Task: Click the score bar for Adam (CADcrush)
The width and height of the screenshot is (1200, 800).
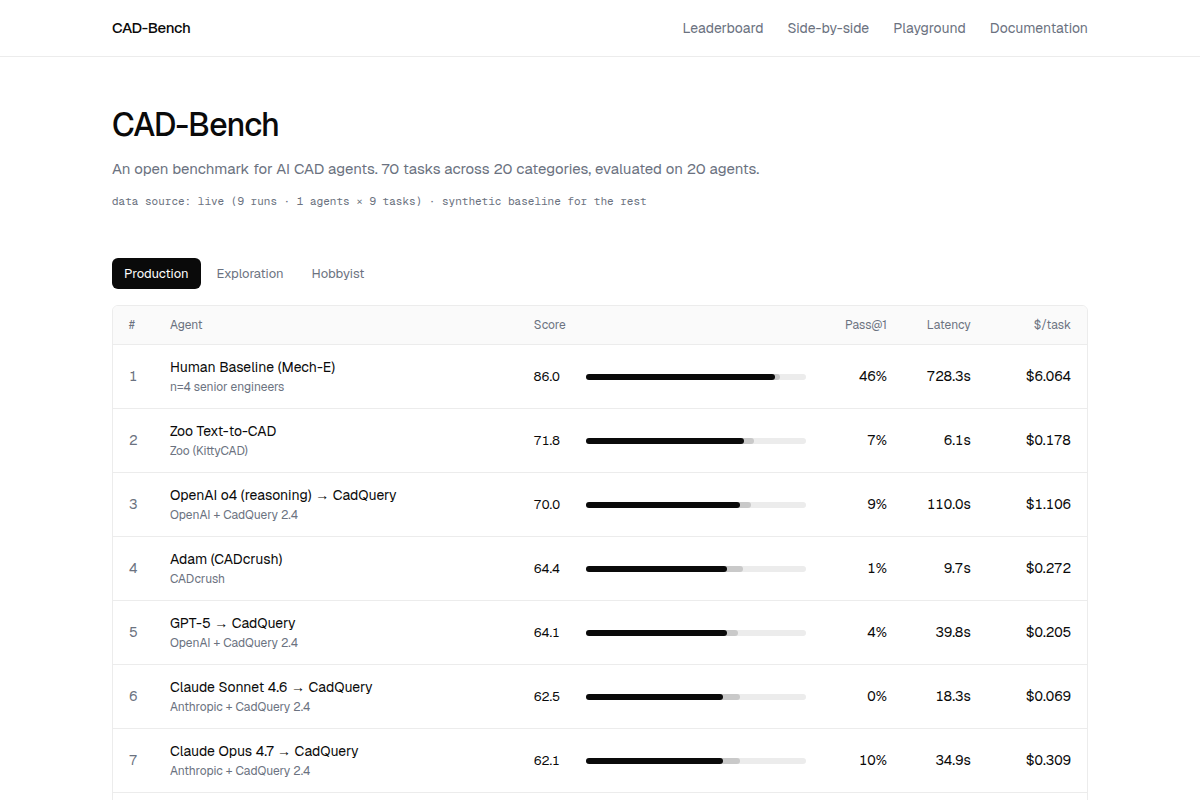Action: coord(696,569)
